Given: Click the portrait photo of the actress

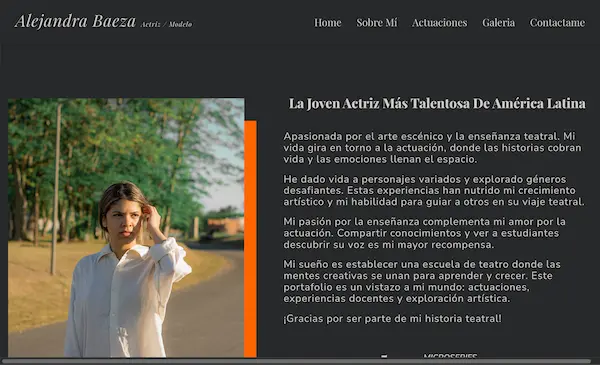Looking at the screenshot, I should (x=126, y=228).
